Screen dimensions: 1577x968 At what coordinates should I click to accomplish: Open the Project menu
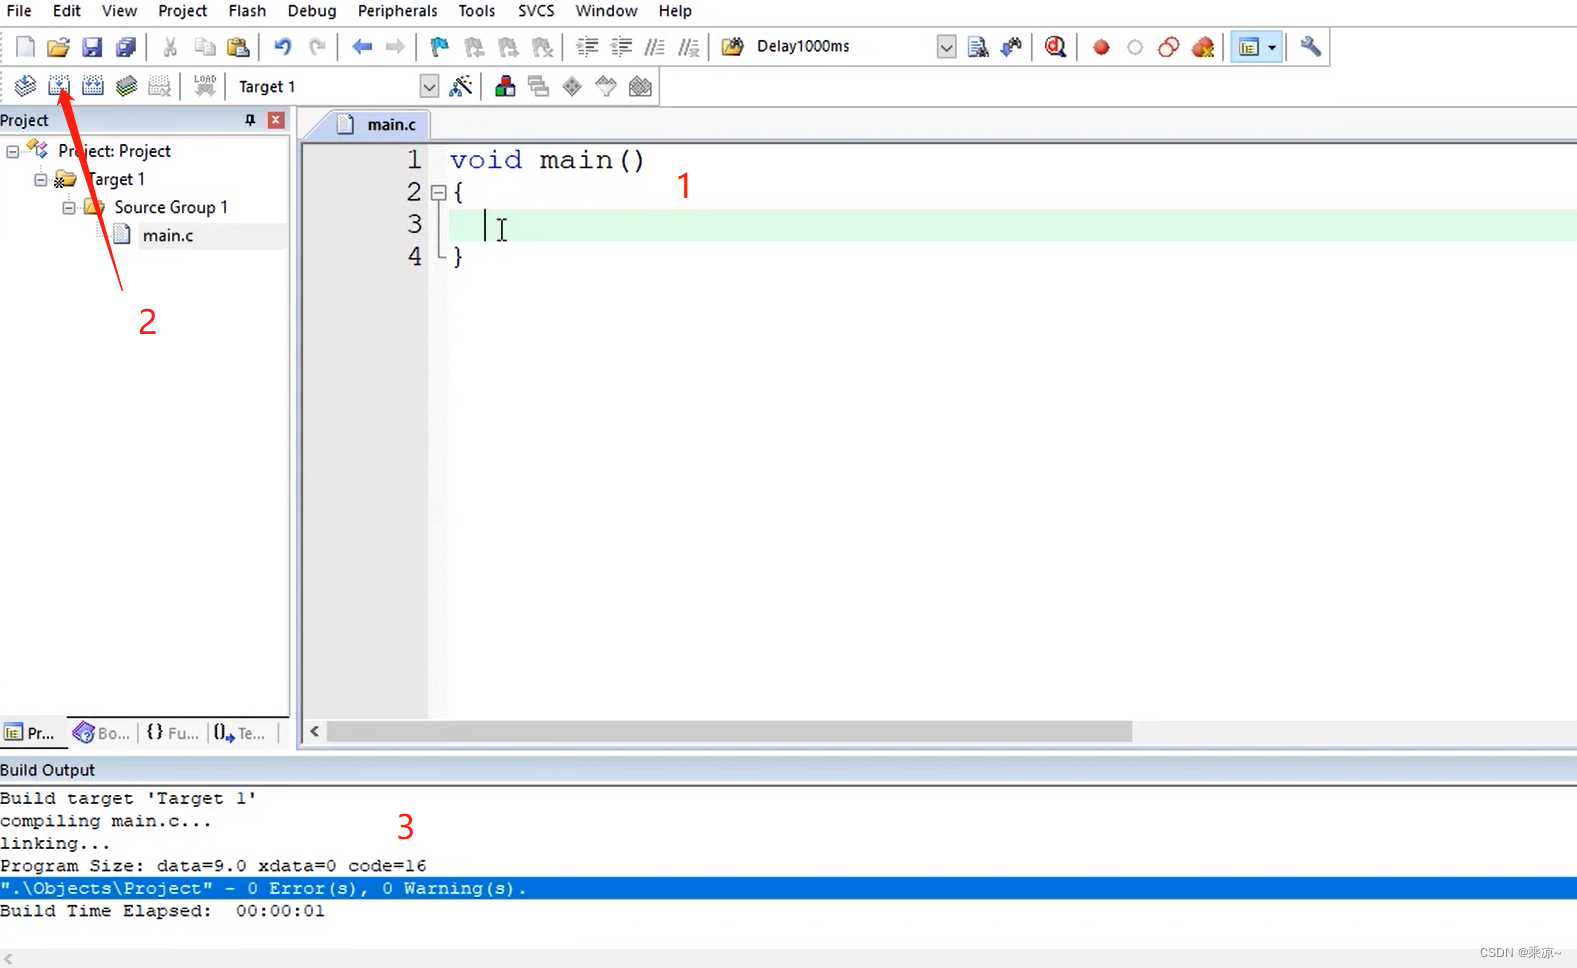(x=182, y=11)
